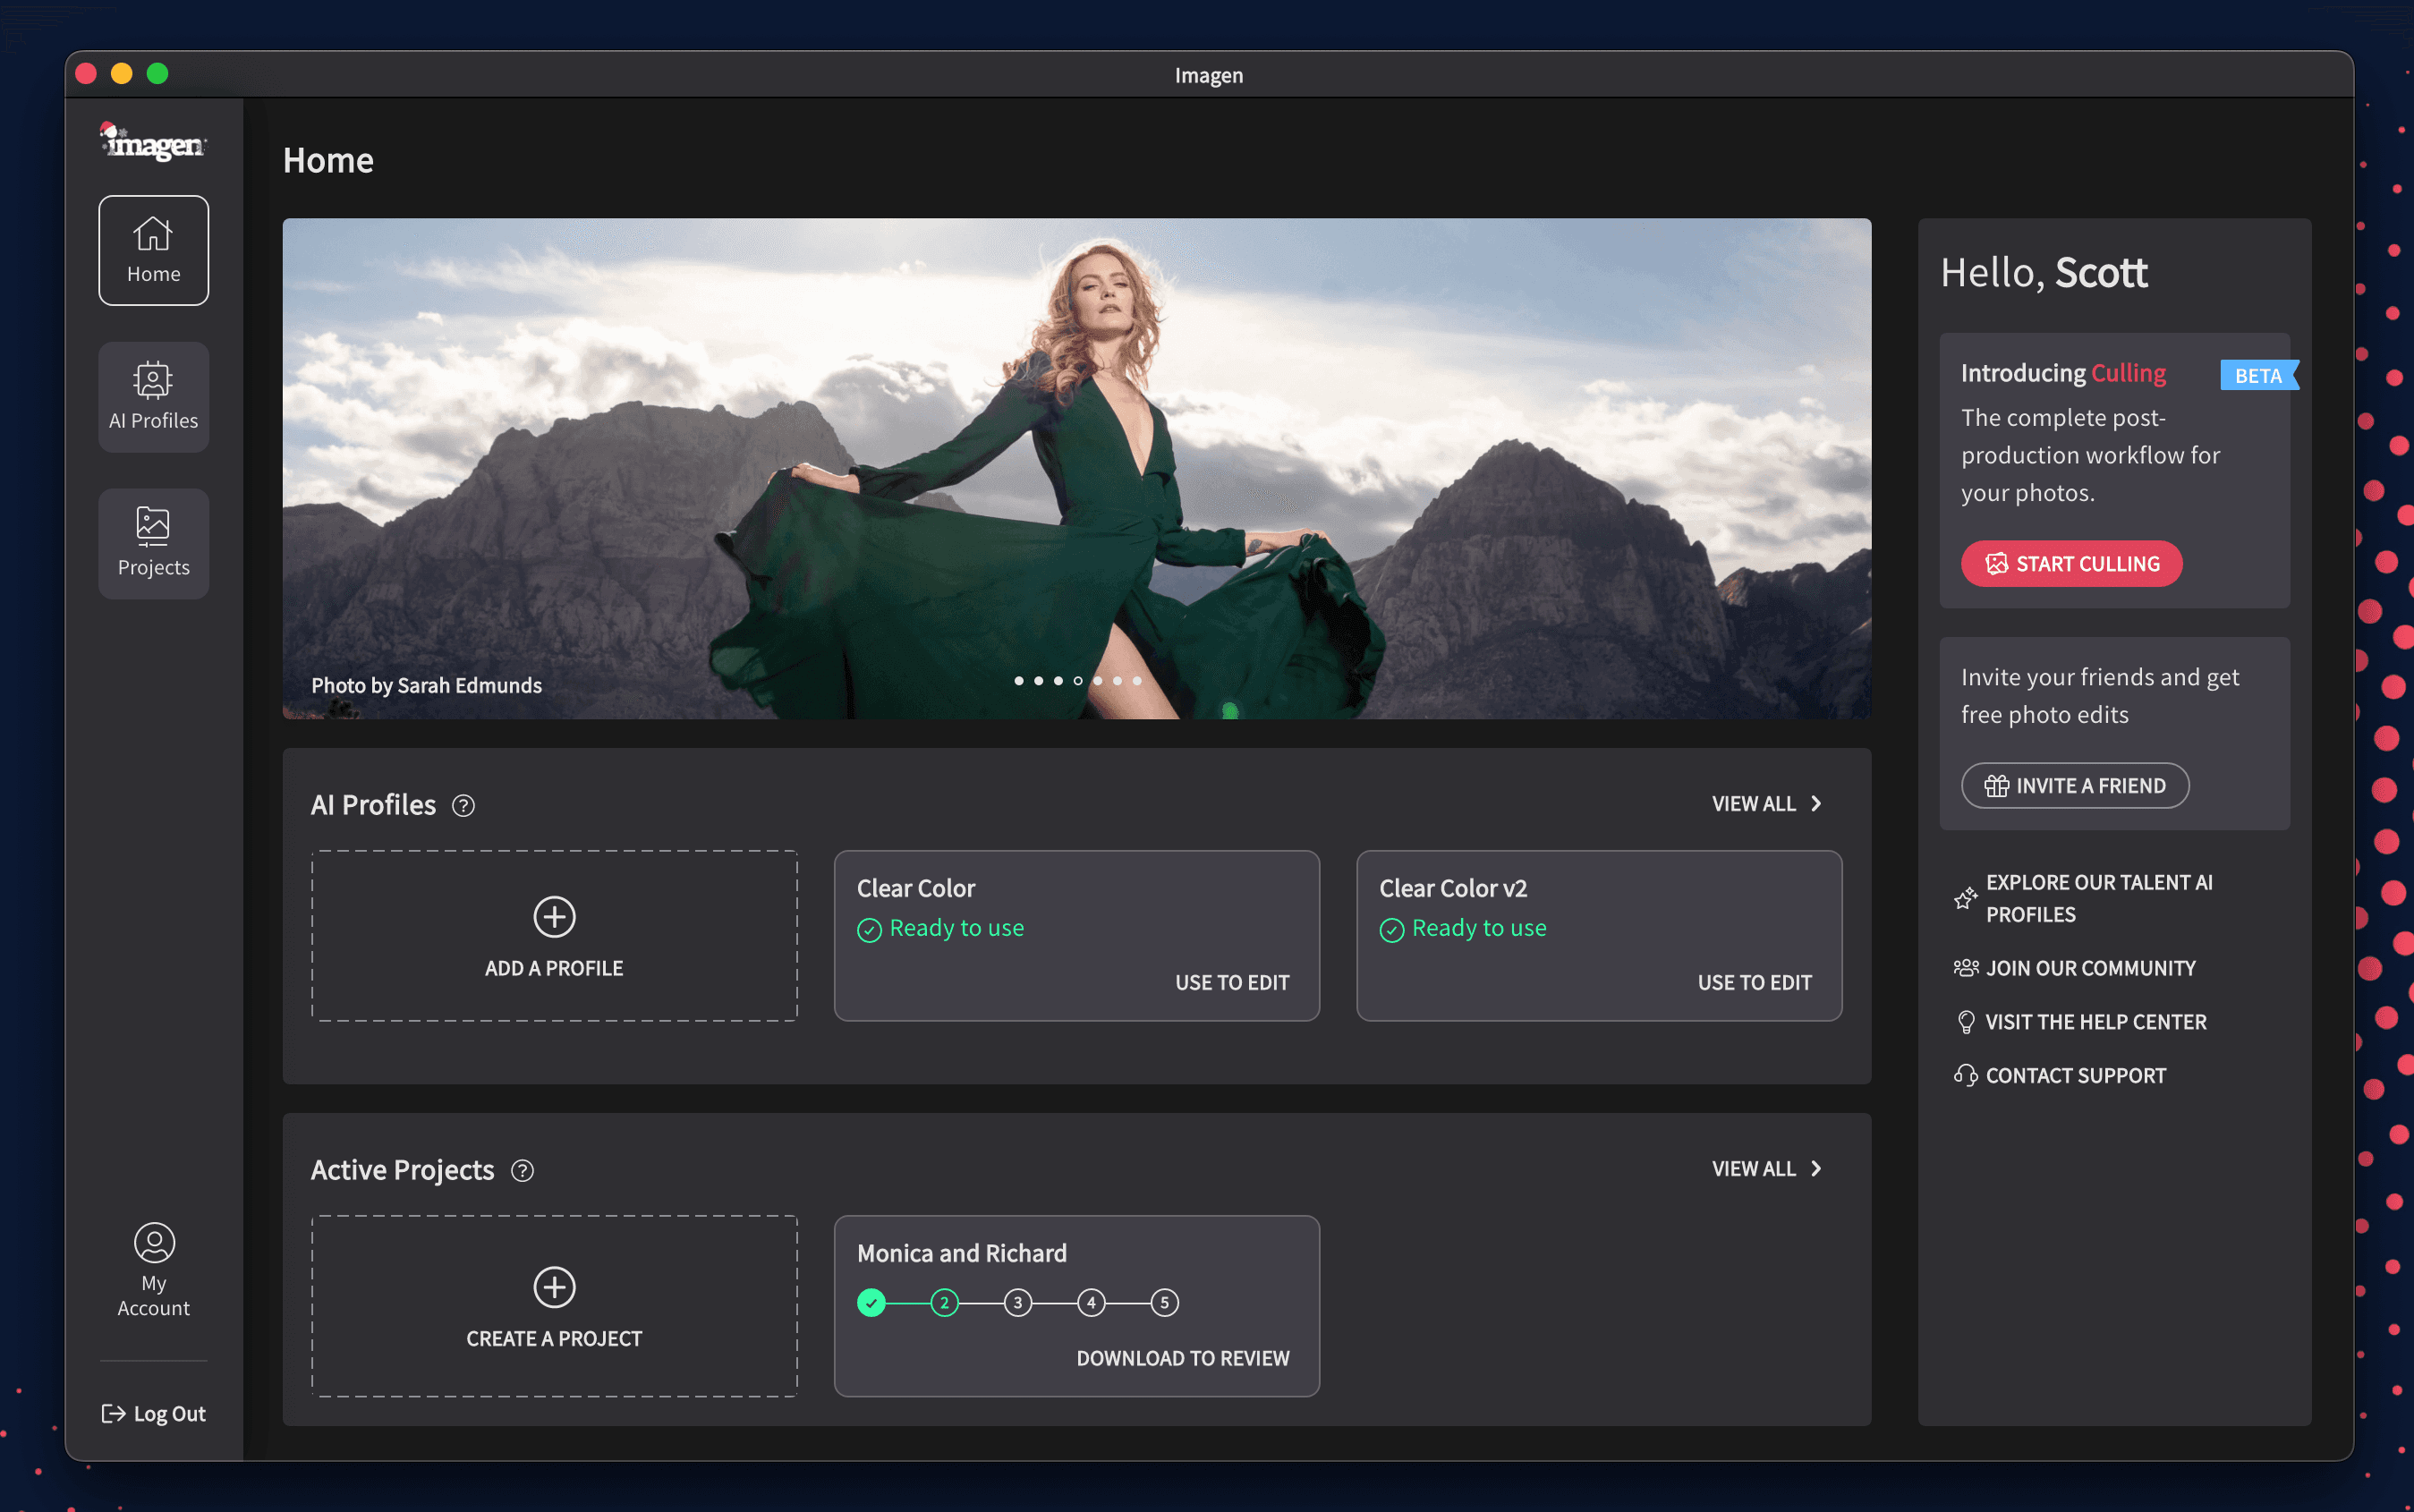Select step 5 in project progress
Image resolution: width=2414 pixels, height=1512 pixels.
pos(1164,1302)
